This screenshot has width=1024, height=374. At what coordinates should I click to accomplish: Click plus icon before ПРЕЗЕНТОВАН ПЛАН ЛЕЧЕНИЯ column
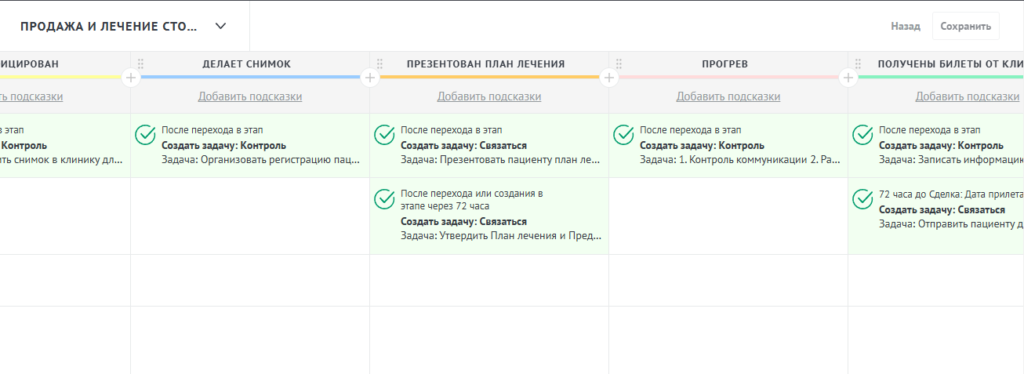(370, 78)
